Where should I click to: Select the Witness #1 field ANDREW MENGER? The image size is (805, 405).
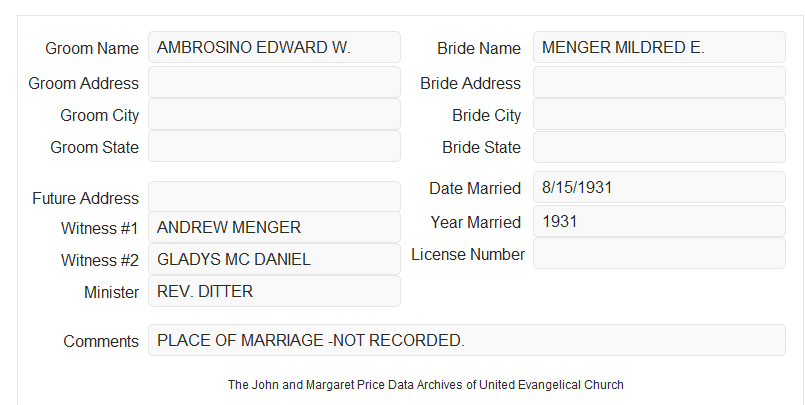pos(274,227)
